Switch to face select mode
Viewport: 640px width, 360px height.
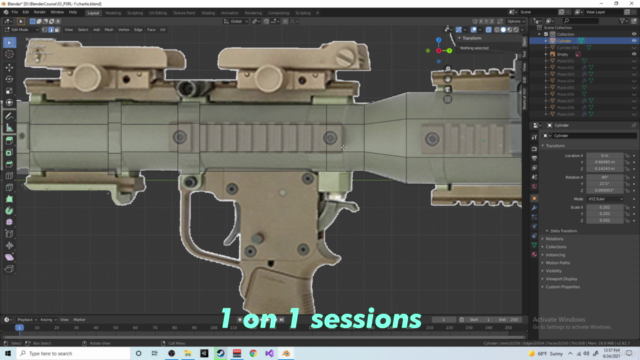point(57,30)
